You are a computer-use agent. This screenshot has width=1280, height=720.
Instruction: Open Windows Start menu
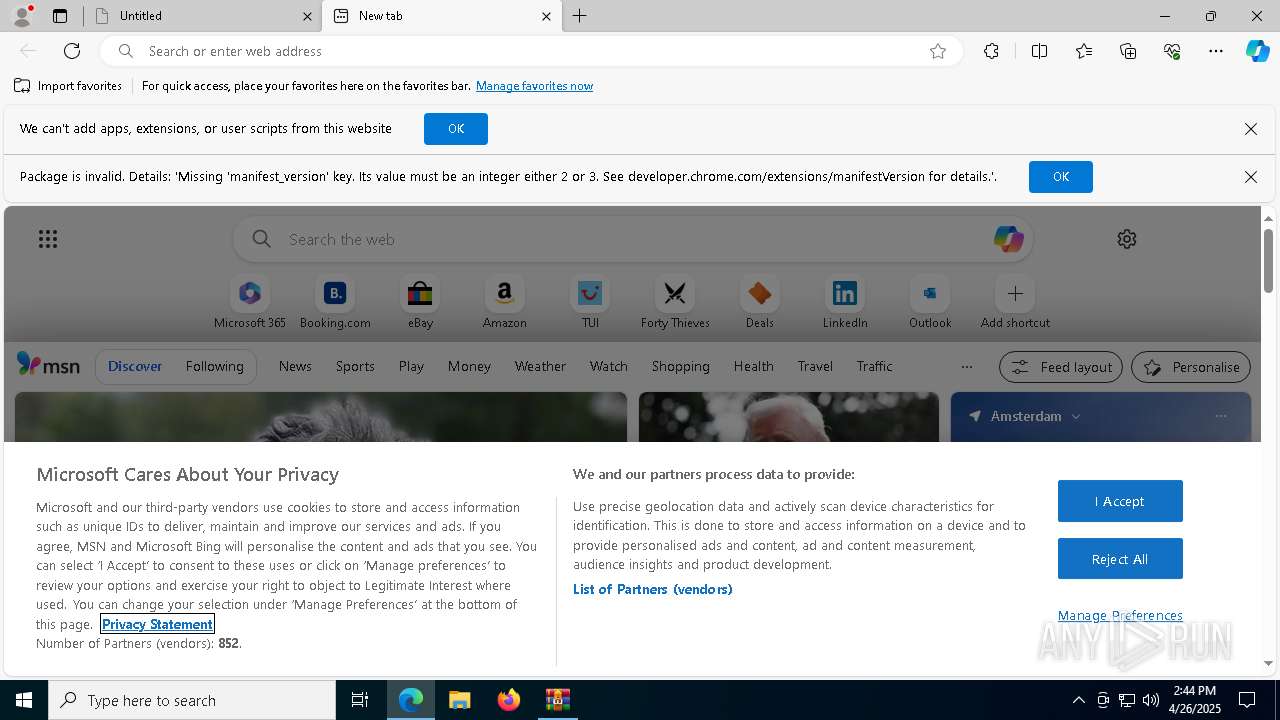click(x=24, y=700)
